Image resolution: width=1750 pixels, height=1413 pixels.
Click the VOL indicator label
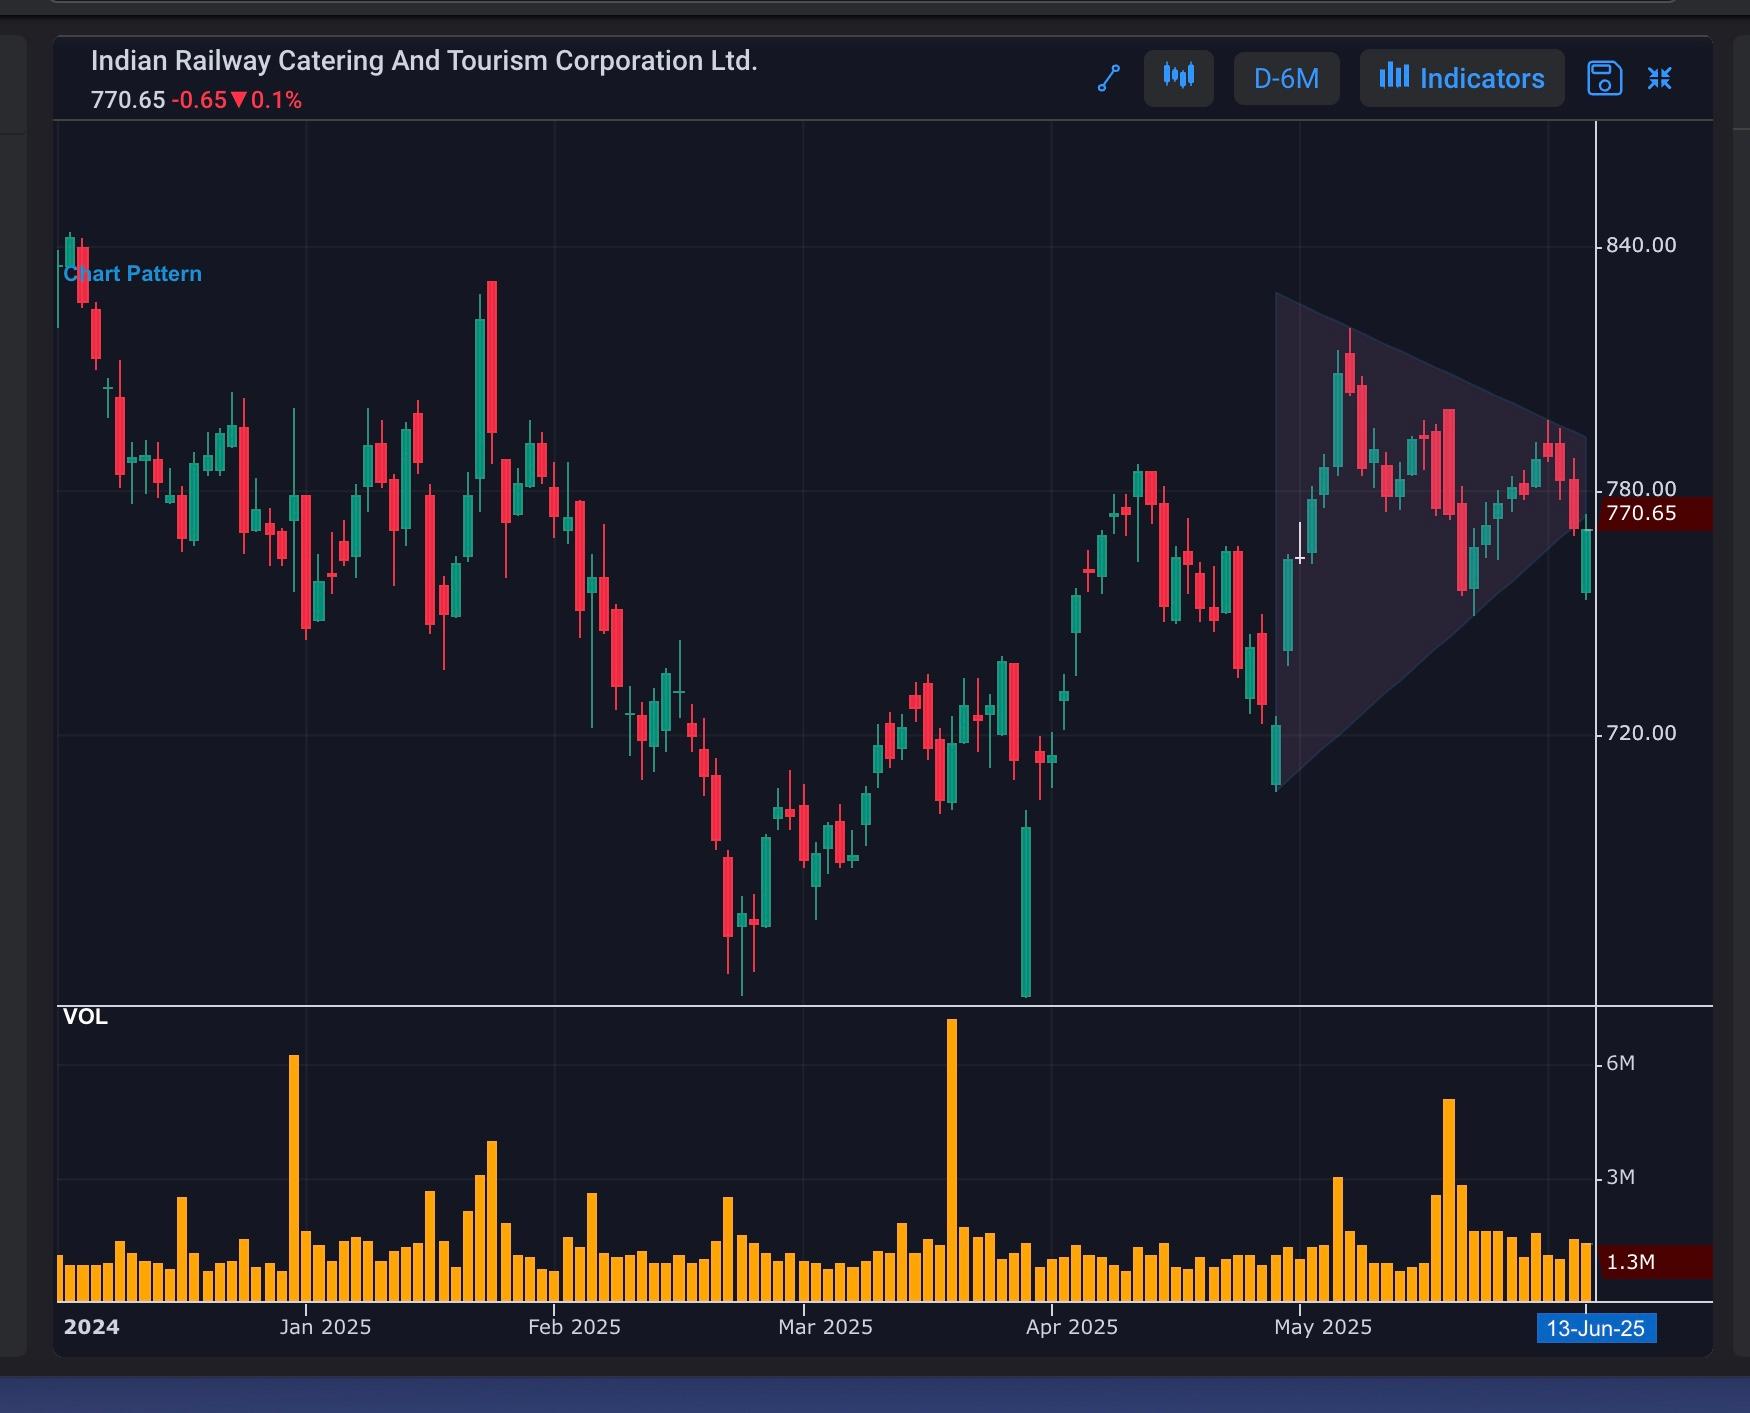coord(85,1017)
